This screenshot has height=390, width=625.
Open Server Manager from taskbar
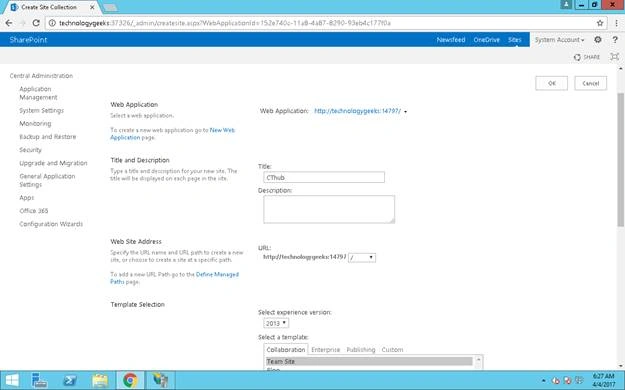39,380
